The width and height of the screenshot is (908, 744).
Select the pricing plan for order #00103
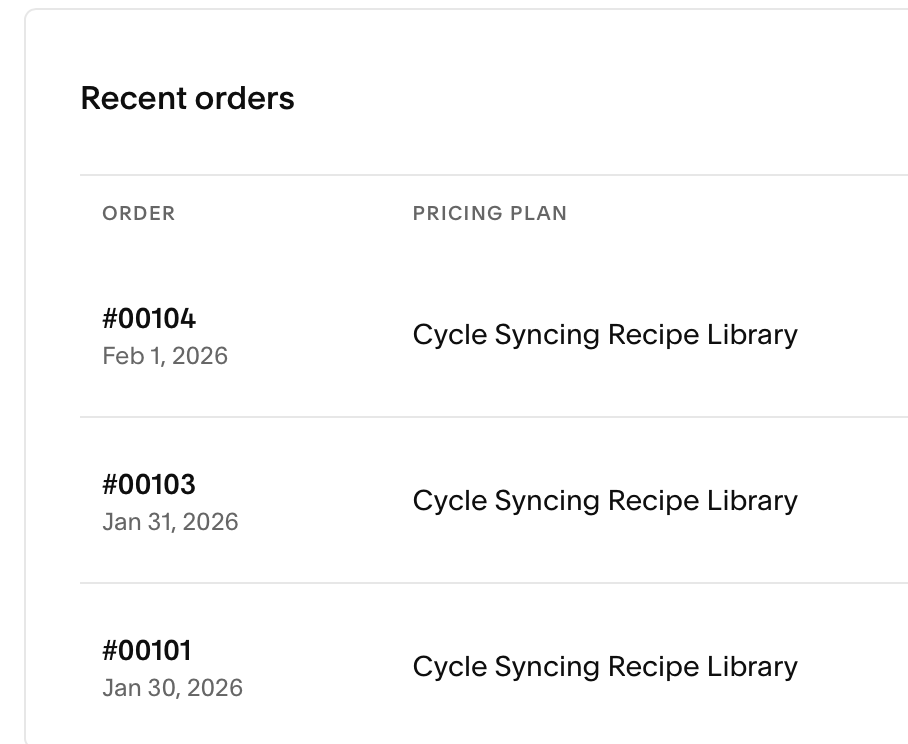(x=605, y=501)
